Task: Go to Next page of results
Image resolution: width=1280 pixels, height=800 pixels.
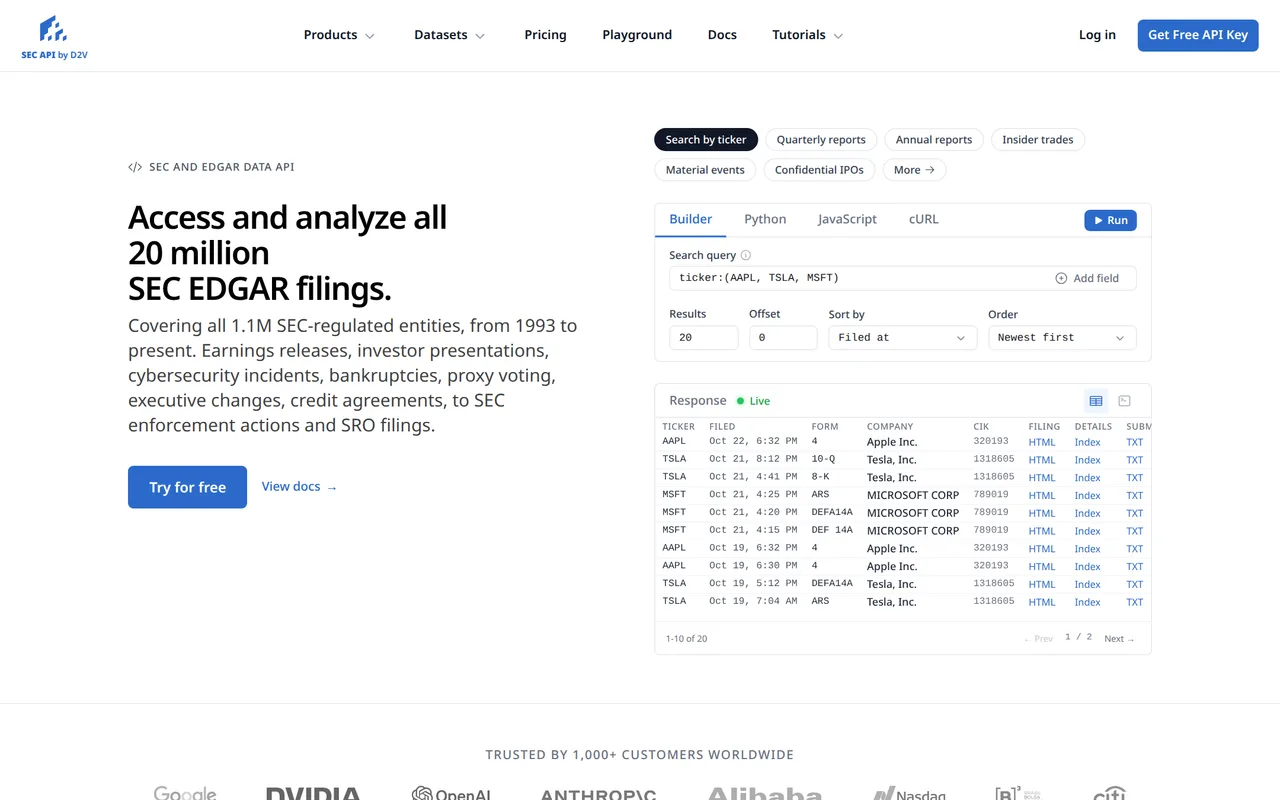Action: 1119,639
